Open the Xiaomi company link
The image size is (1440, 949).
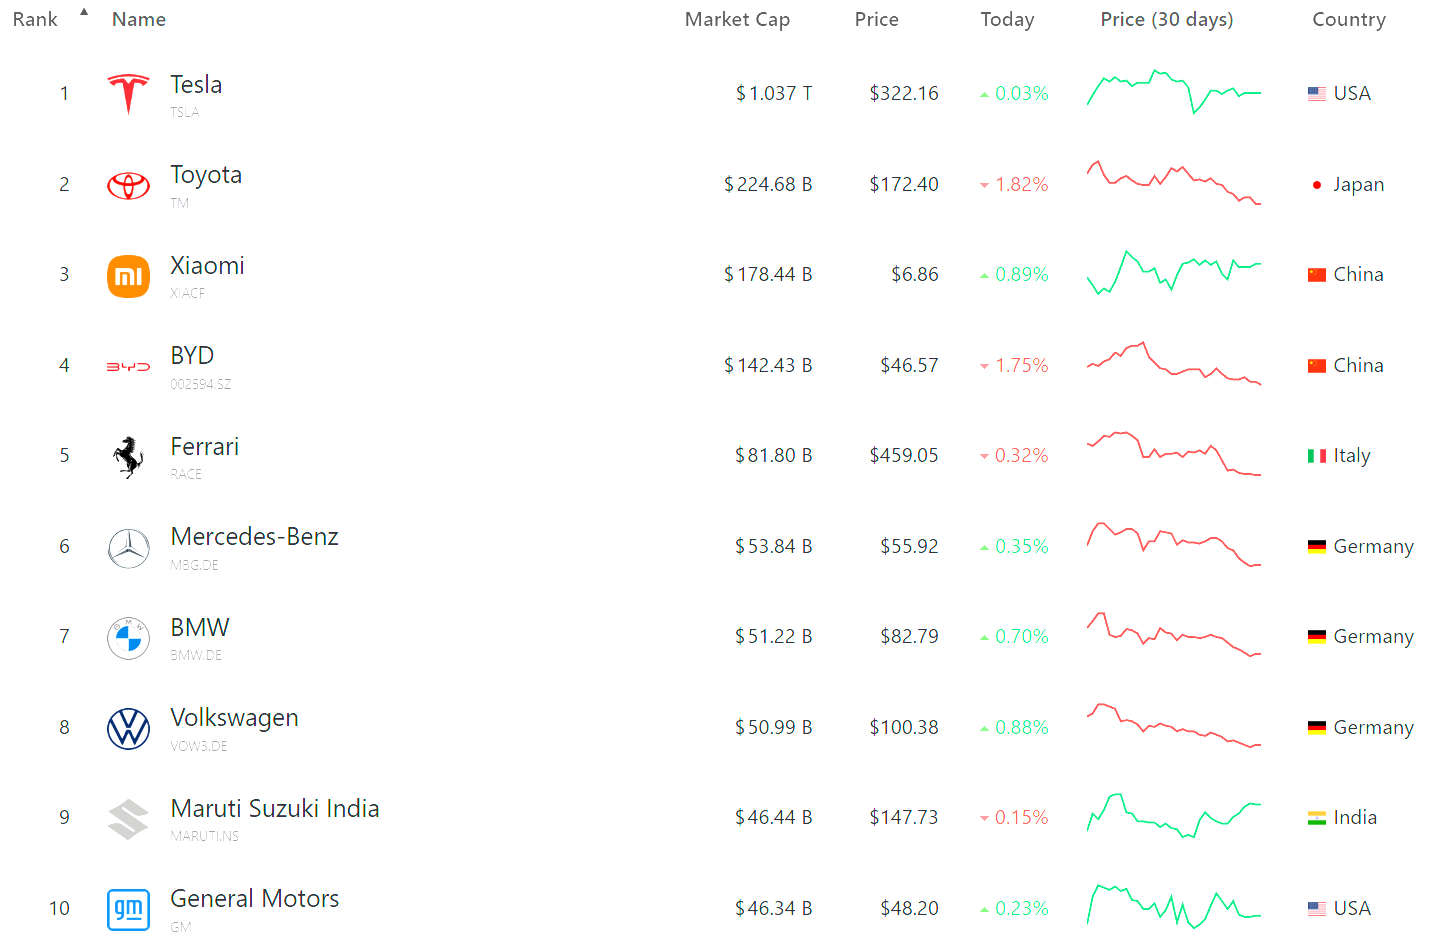[207, 266]
